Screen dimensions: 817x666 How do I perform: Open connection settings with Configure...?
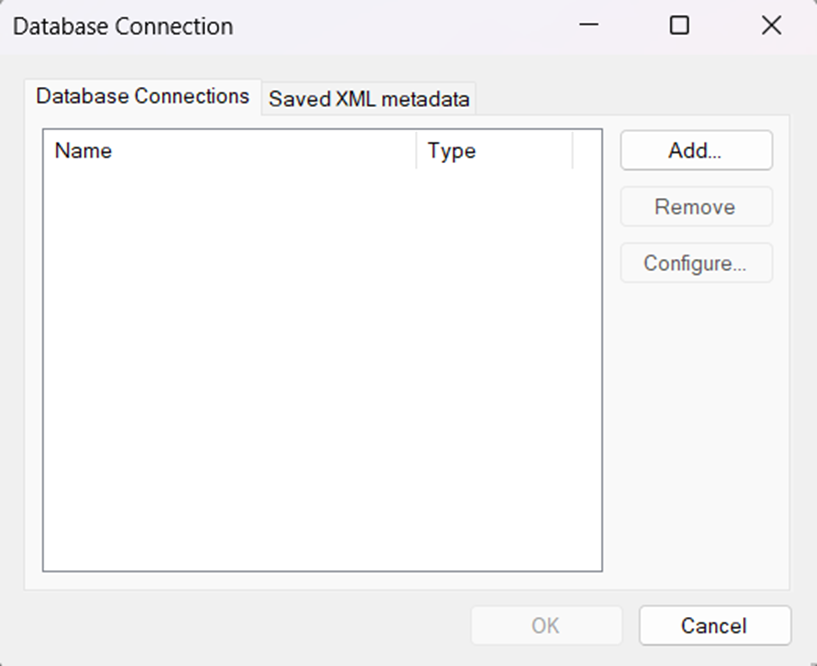pos(696,264)
